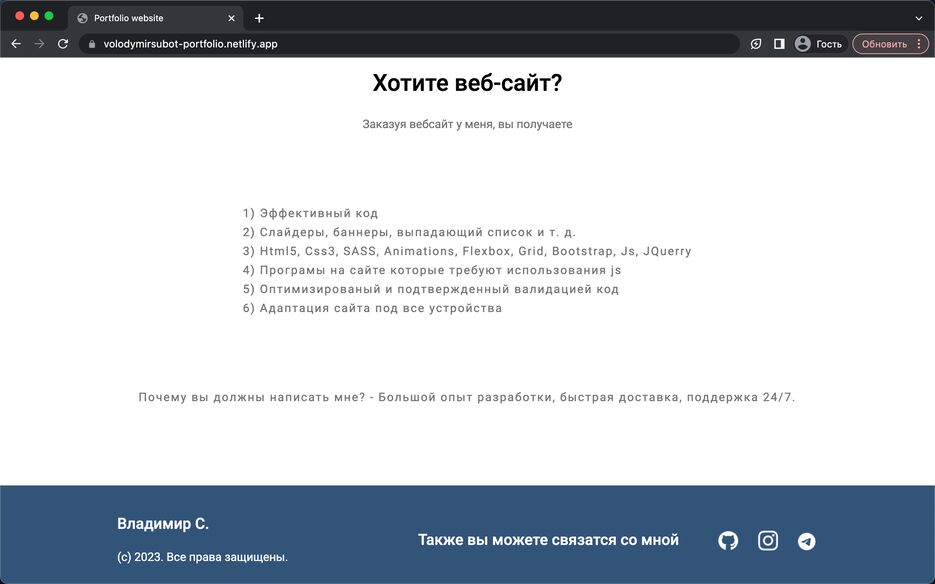Expand the tab overview chevron at top right

918,17
